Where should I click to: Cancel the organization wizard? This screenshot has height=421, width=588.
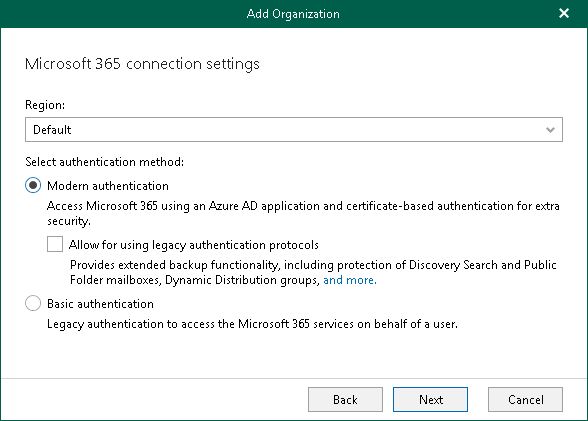click(x=525, y=400)
